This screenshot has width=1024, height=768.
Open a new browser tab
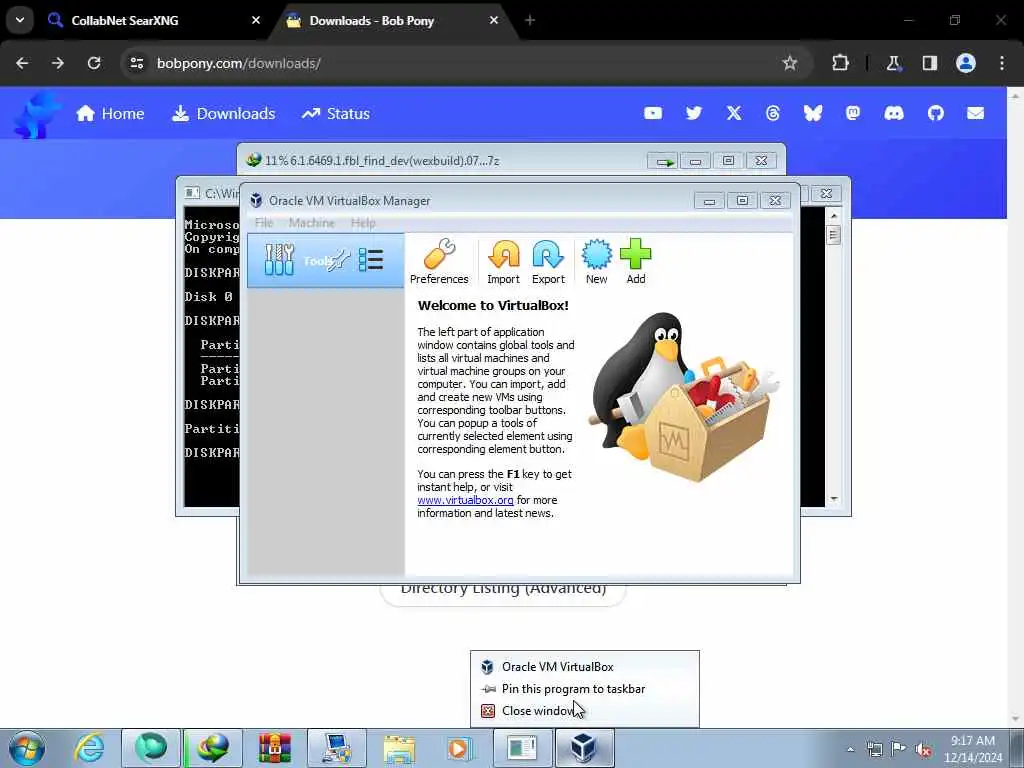coord(530,20)
